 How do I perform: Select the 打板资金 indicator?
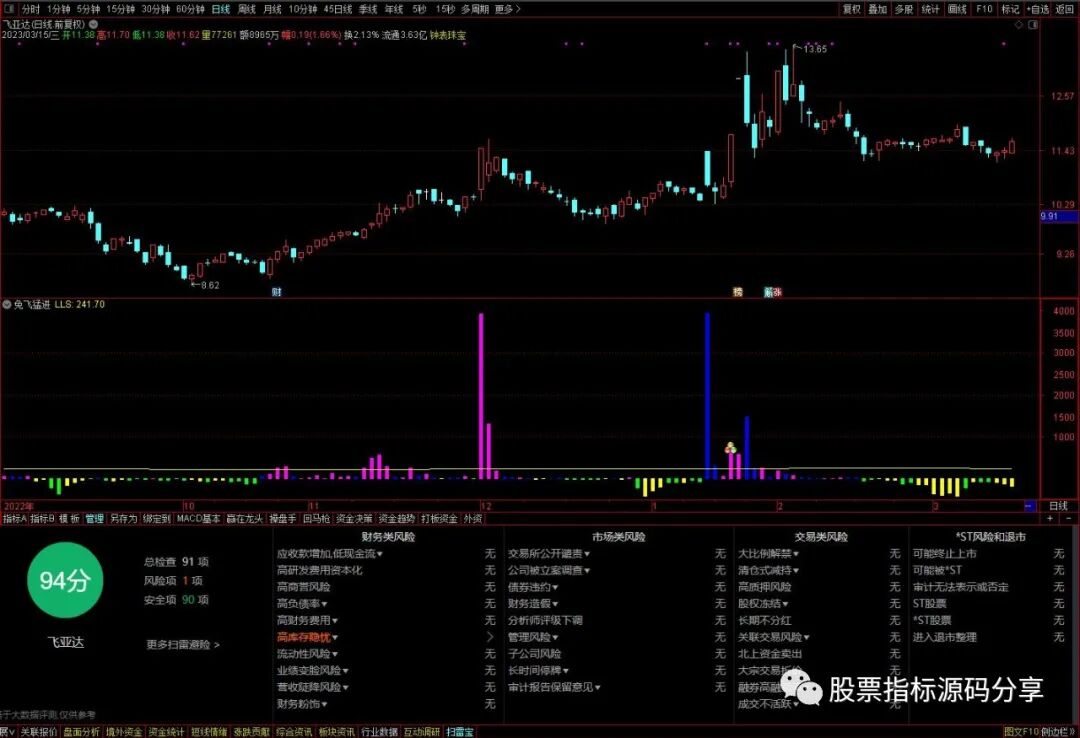(439, 519)
